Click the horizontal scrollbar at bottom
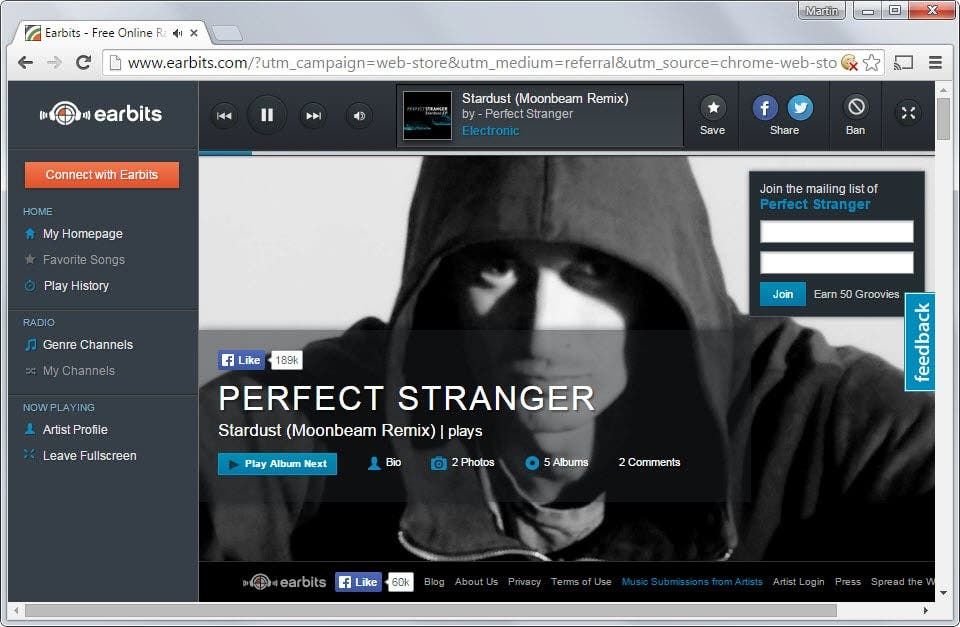Viewport: 960px width, 627px height. pyautogui.click(x=430, y=610)
